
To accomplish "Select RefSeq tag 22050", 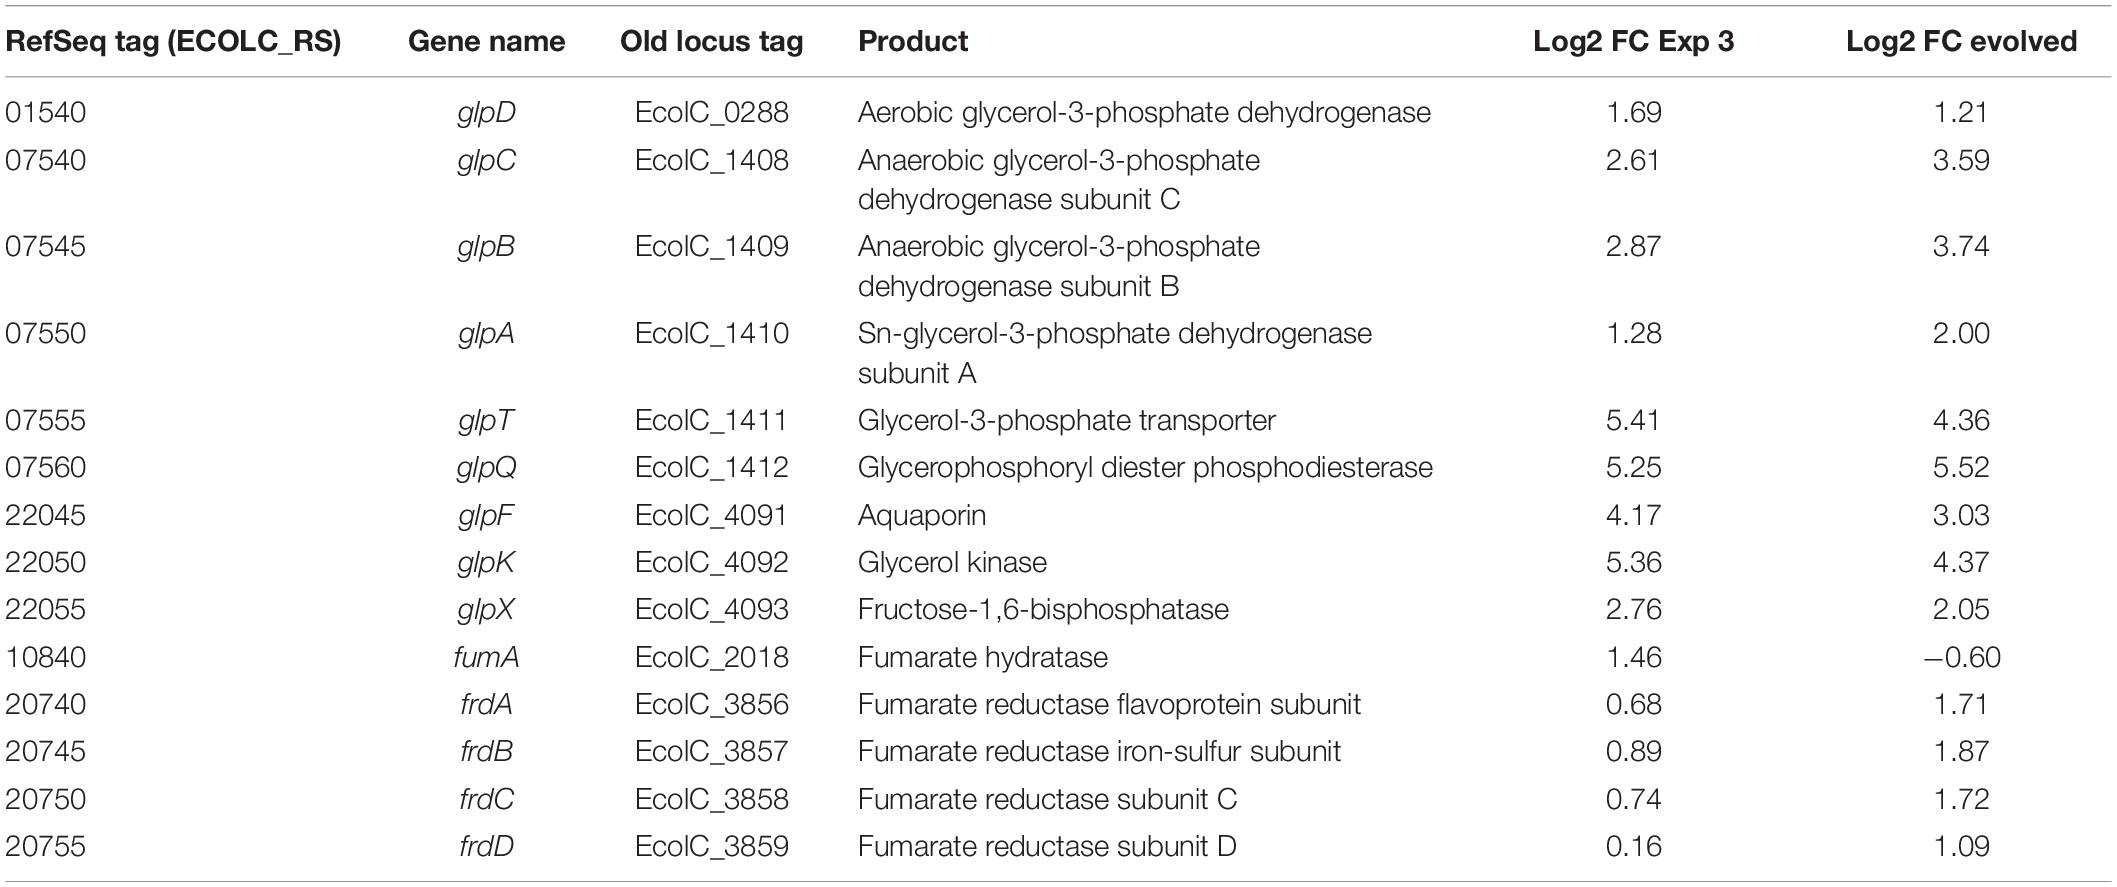I will coord(46,562).
